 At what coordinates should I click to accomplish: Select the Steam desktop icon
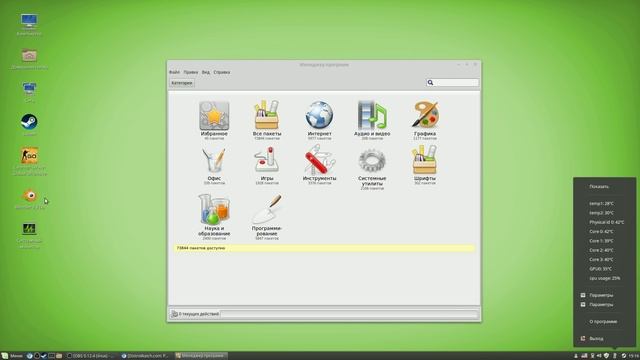click(29, 125)
